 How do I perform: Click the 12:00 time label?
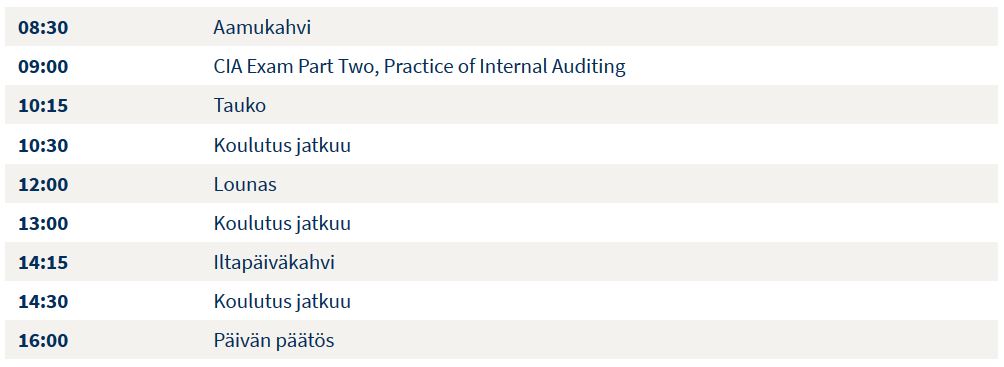pos(43,184)
